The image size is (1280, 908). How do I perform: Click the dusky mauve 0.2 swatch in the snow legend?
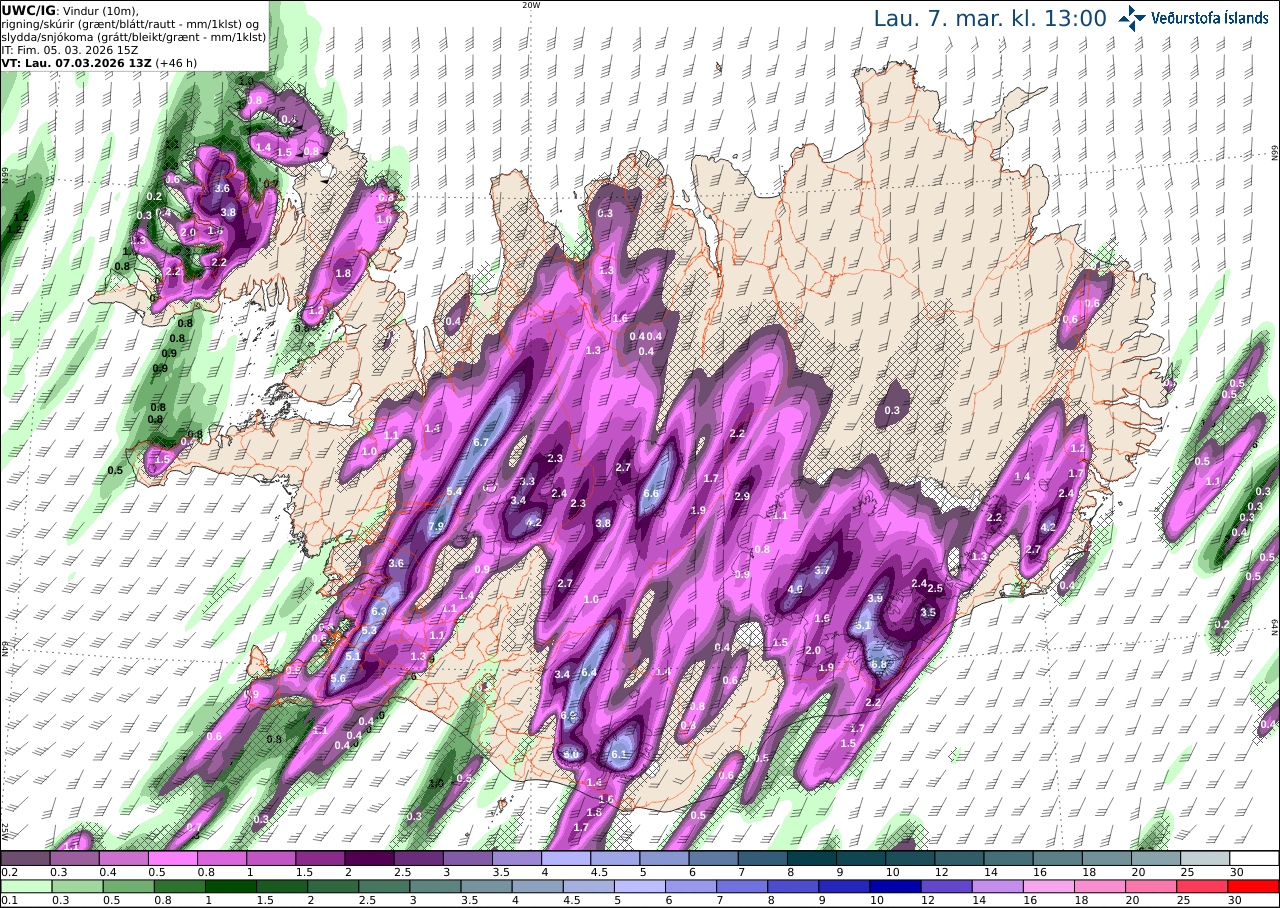click(25, 858)
